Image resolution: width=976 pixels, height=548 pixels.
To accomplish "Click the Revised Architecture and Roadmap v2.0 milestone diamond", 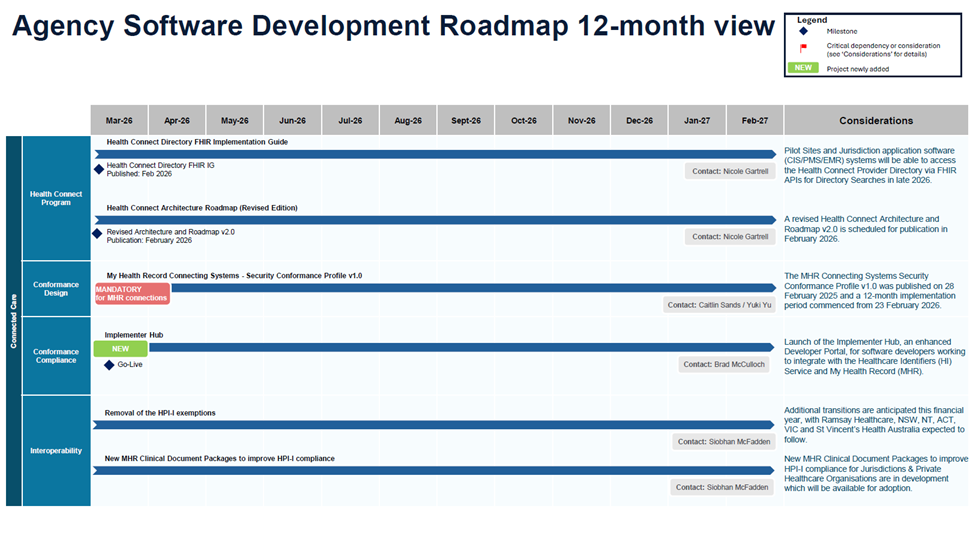I will click(97, 234).
